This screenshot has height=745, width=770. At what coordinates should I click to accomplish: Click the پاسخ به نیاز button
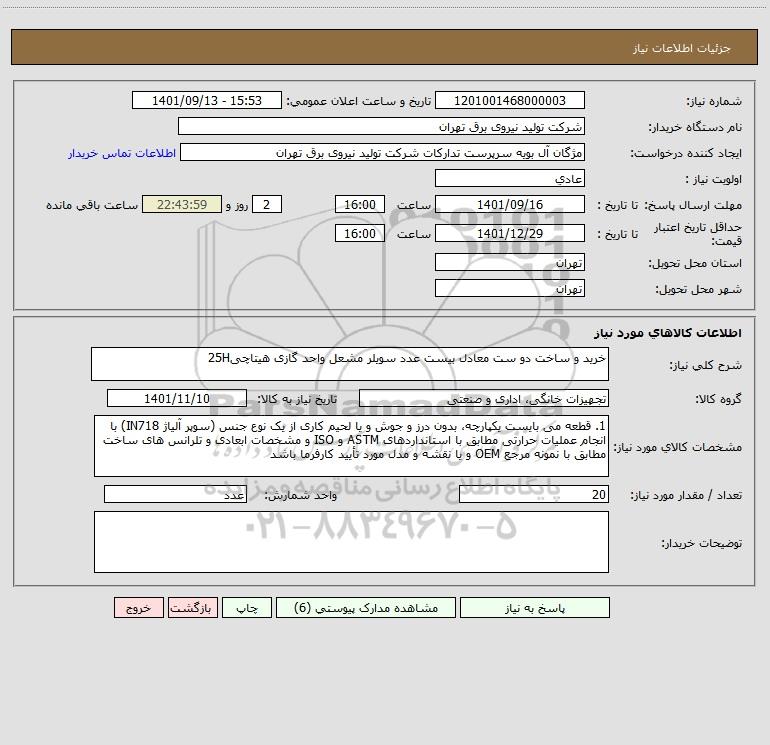point(534,607)
